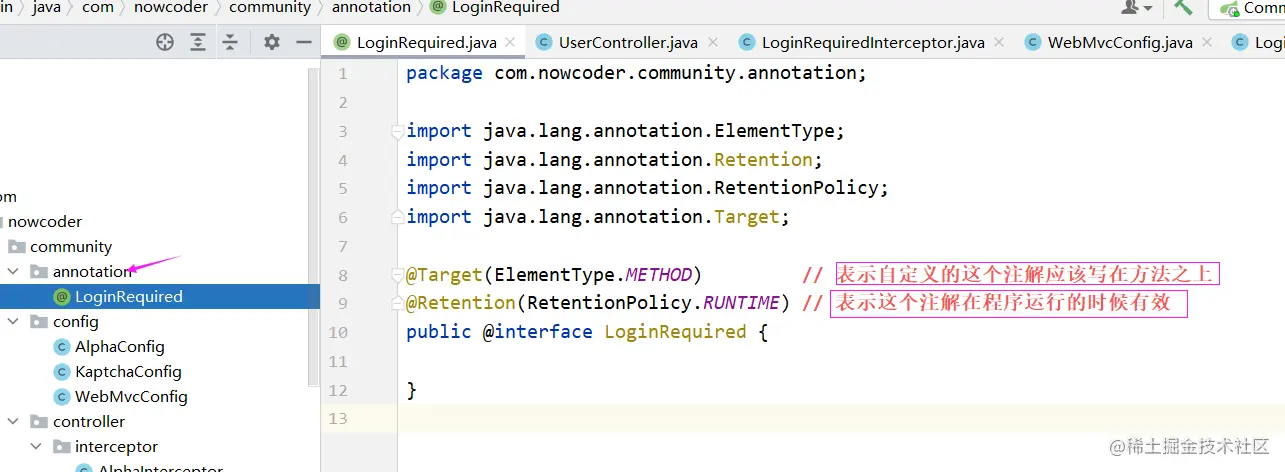Select the community package in tree
This screenshot has height=472, width=1285.
pos(71,246)
